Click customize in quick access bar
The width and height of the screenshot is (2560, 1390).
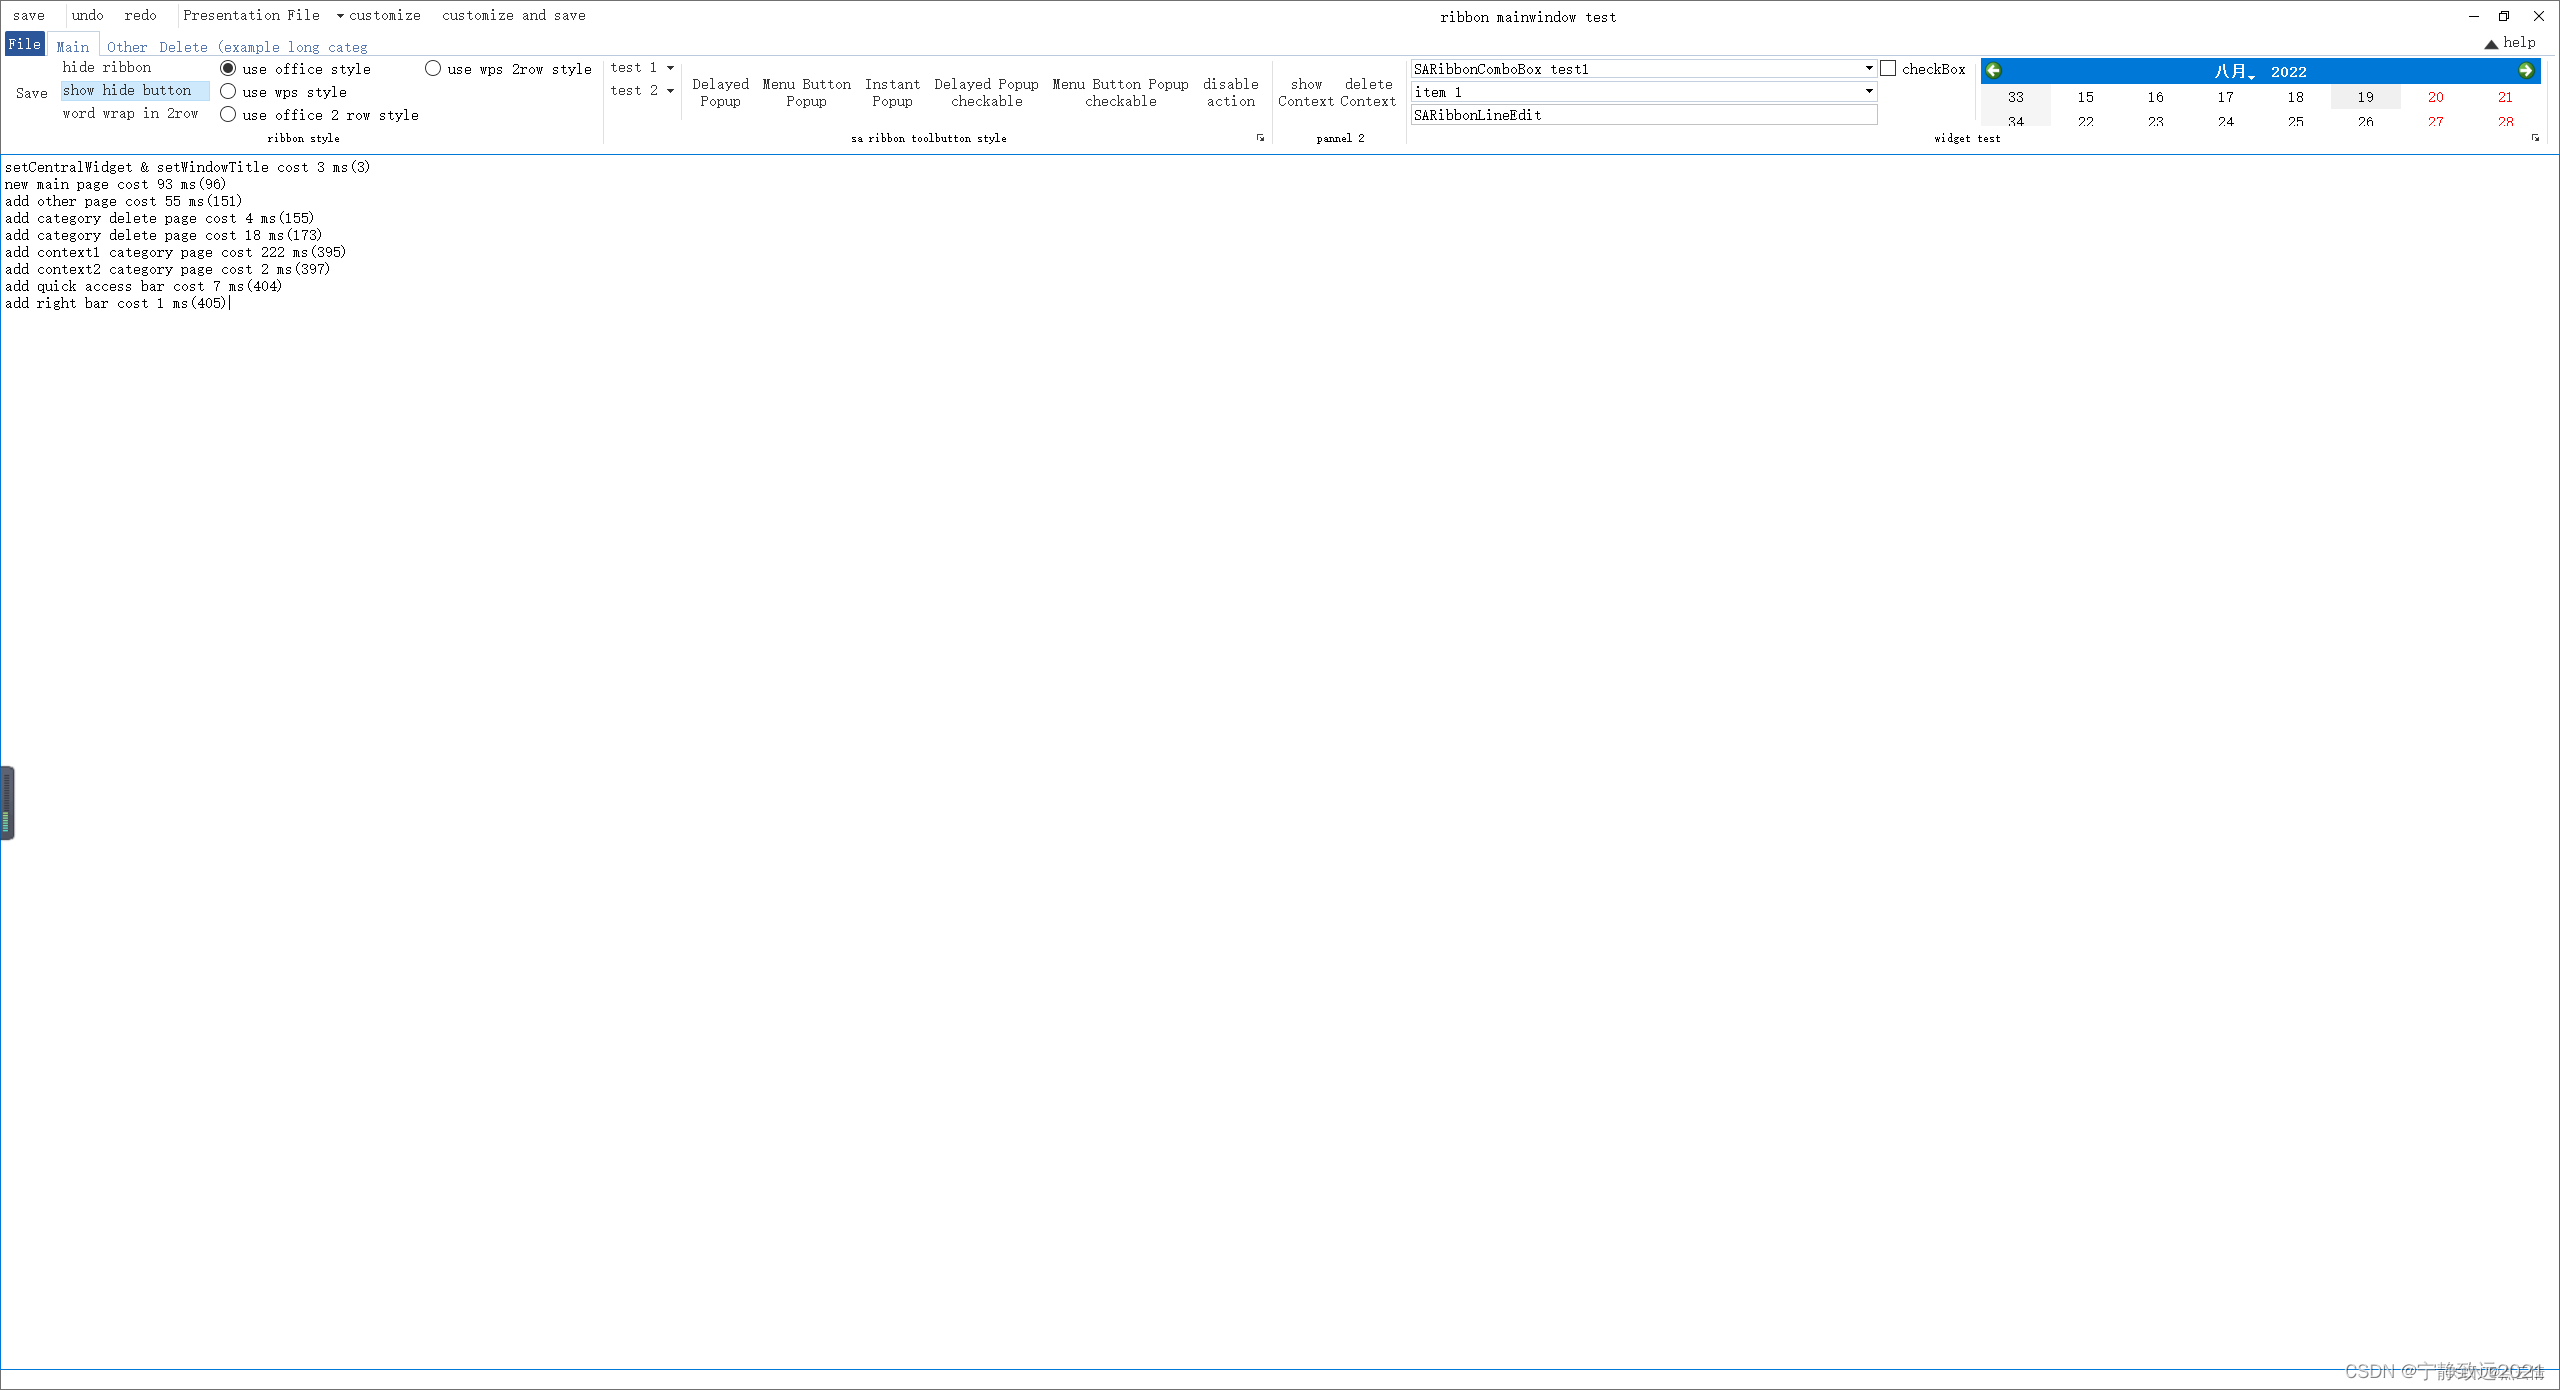385,16
